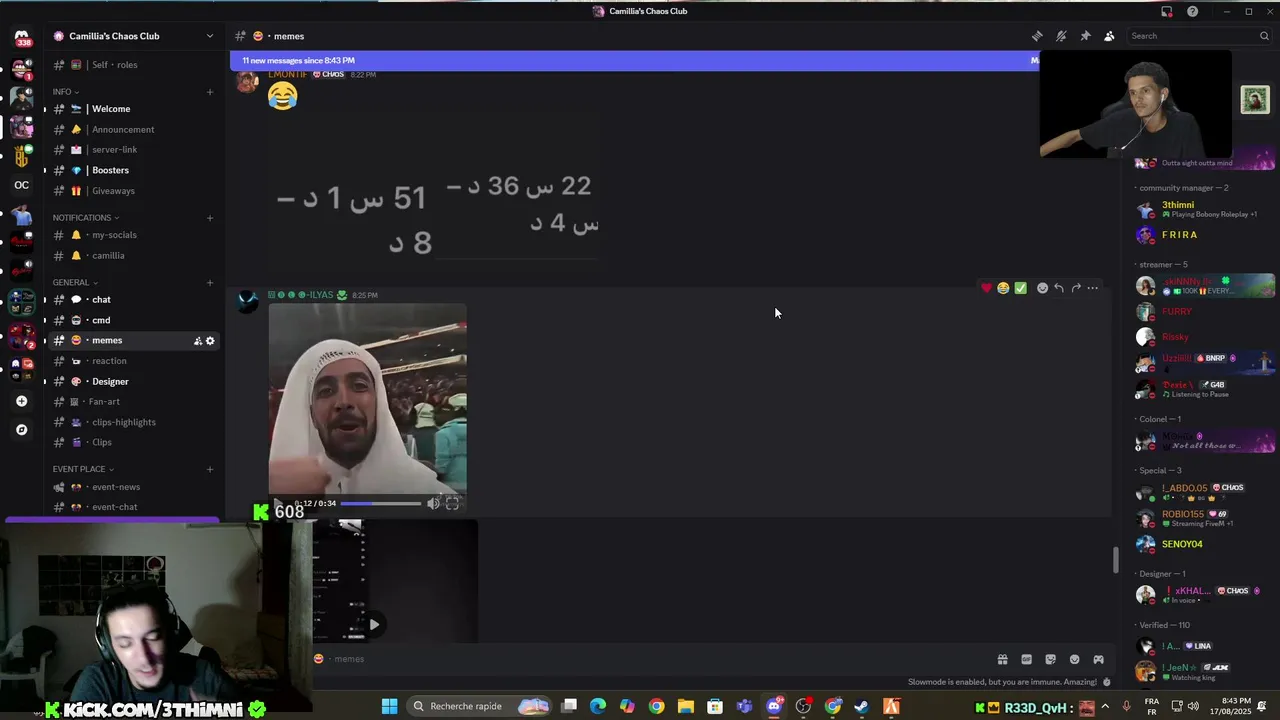React with the laughing emoji on ILYAS message
1280x720 pixels.
point(1003,288)
